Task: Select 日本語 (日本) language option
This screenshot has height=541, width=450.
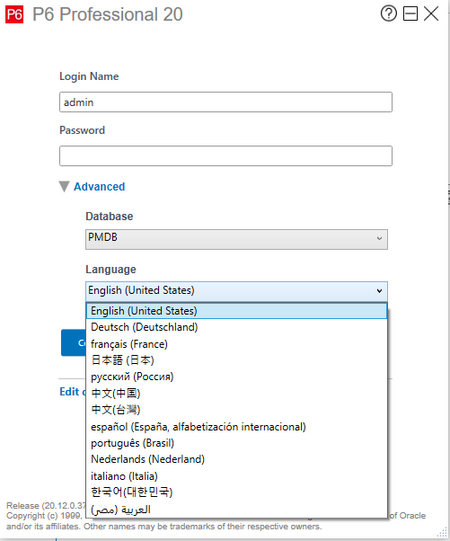Action: pyautogui.click(x=237, y=360)
